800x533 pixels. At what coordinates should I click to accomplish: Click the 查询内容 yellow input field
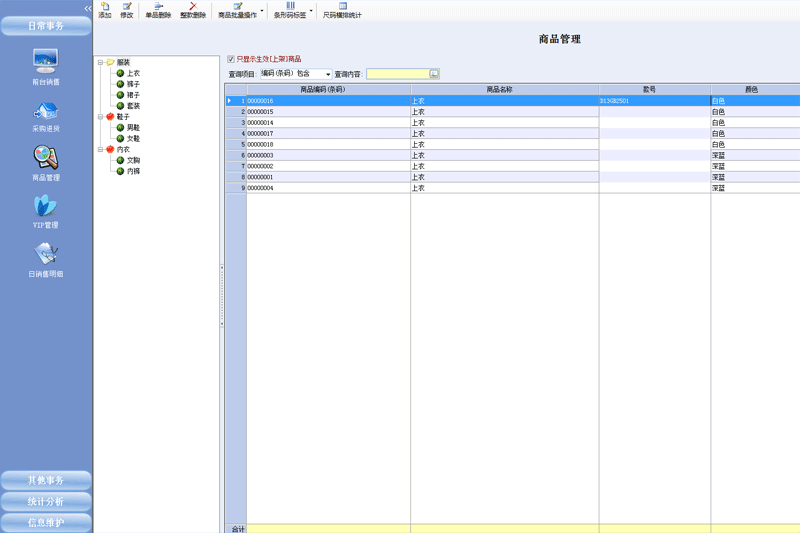(x=398, y=74)
